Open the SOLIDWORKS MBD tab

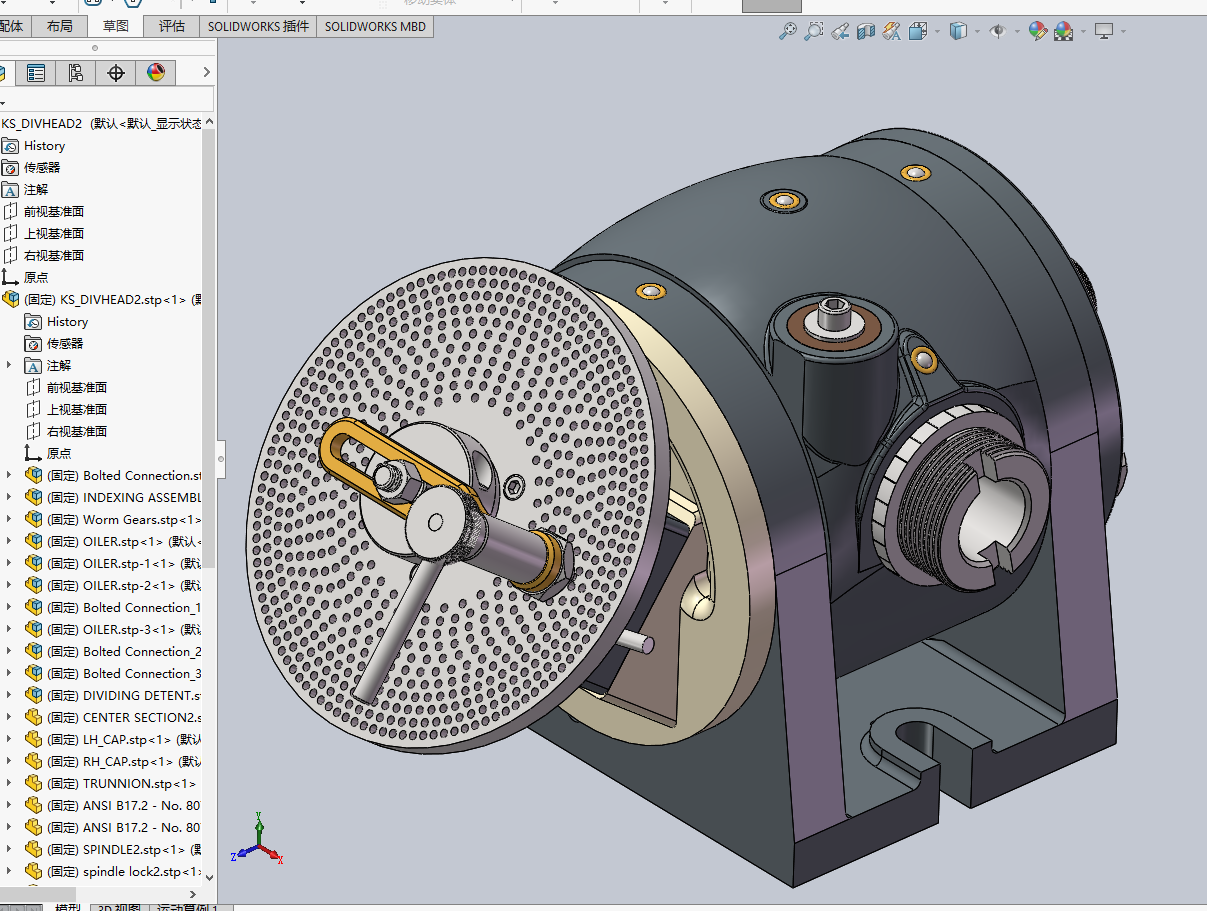[x=375, y=27]
